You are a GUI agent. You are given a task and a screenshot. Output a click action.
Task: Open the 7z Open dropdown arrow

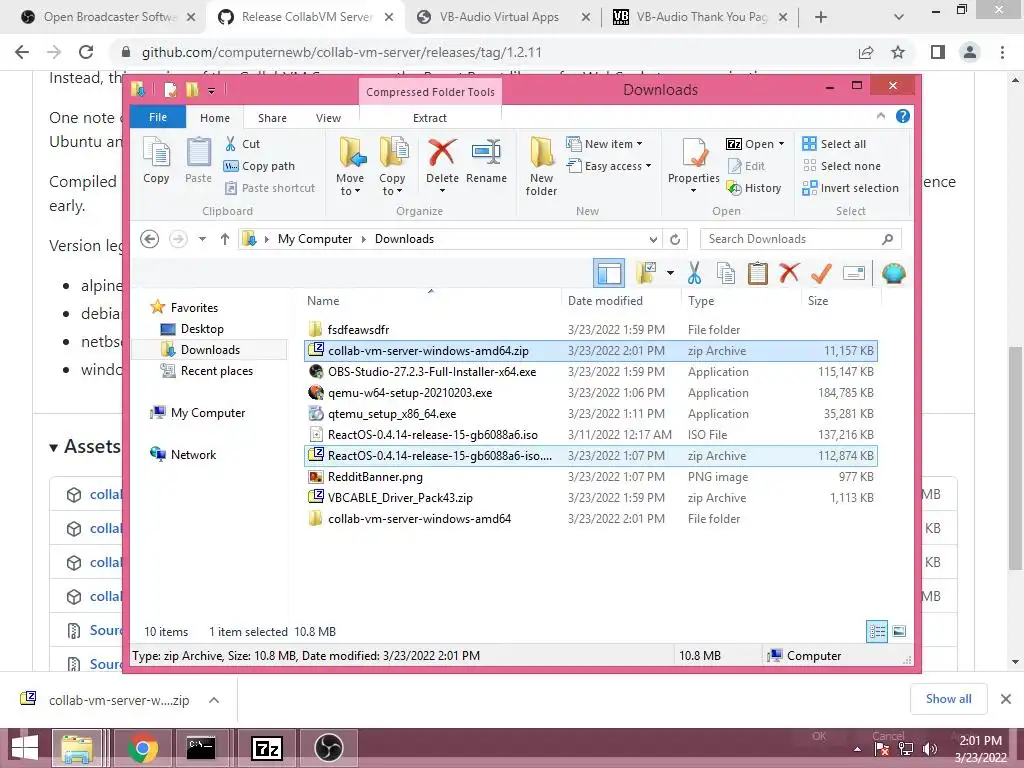click(781, 144)
